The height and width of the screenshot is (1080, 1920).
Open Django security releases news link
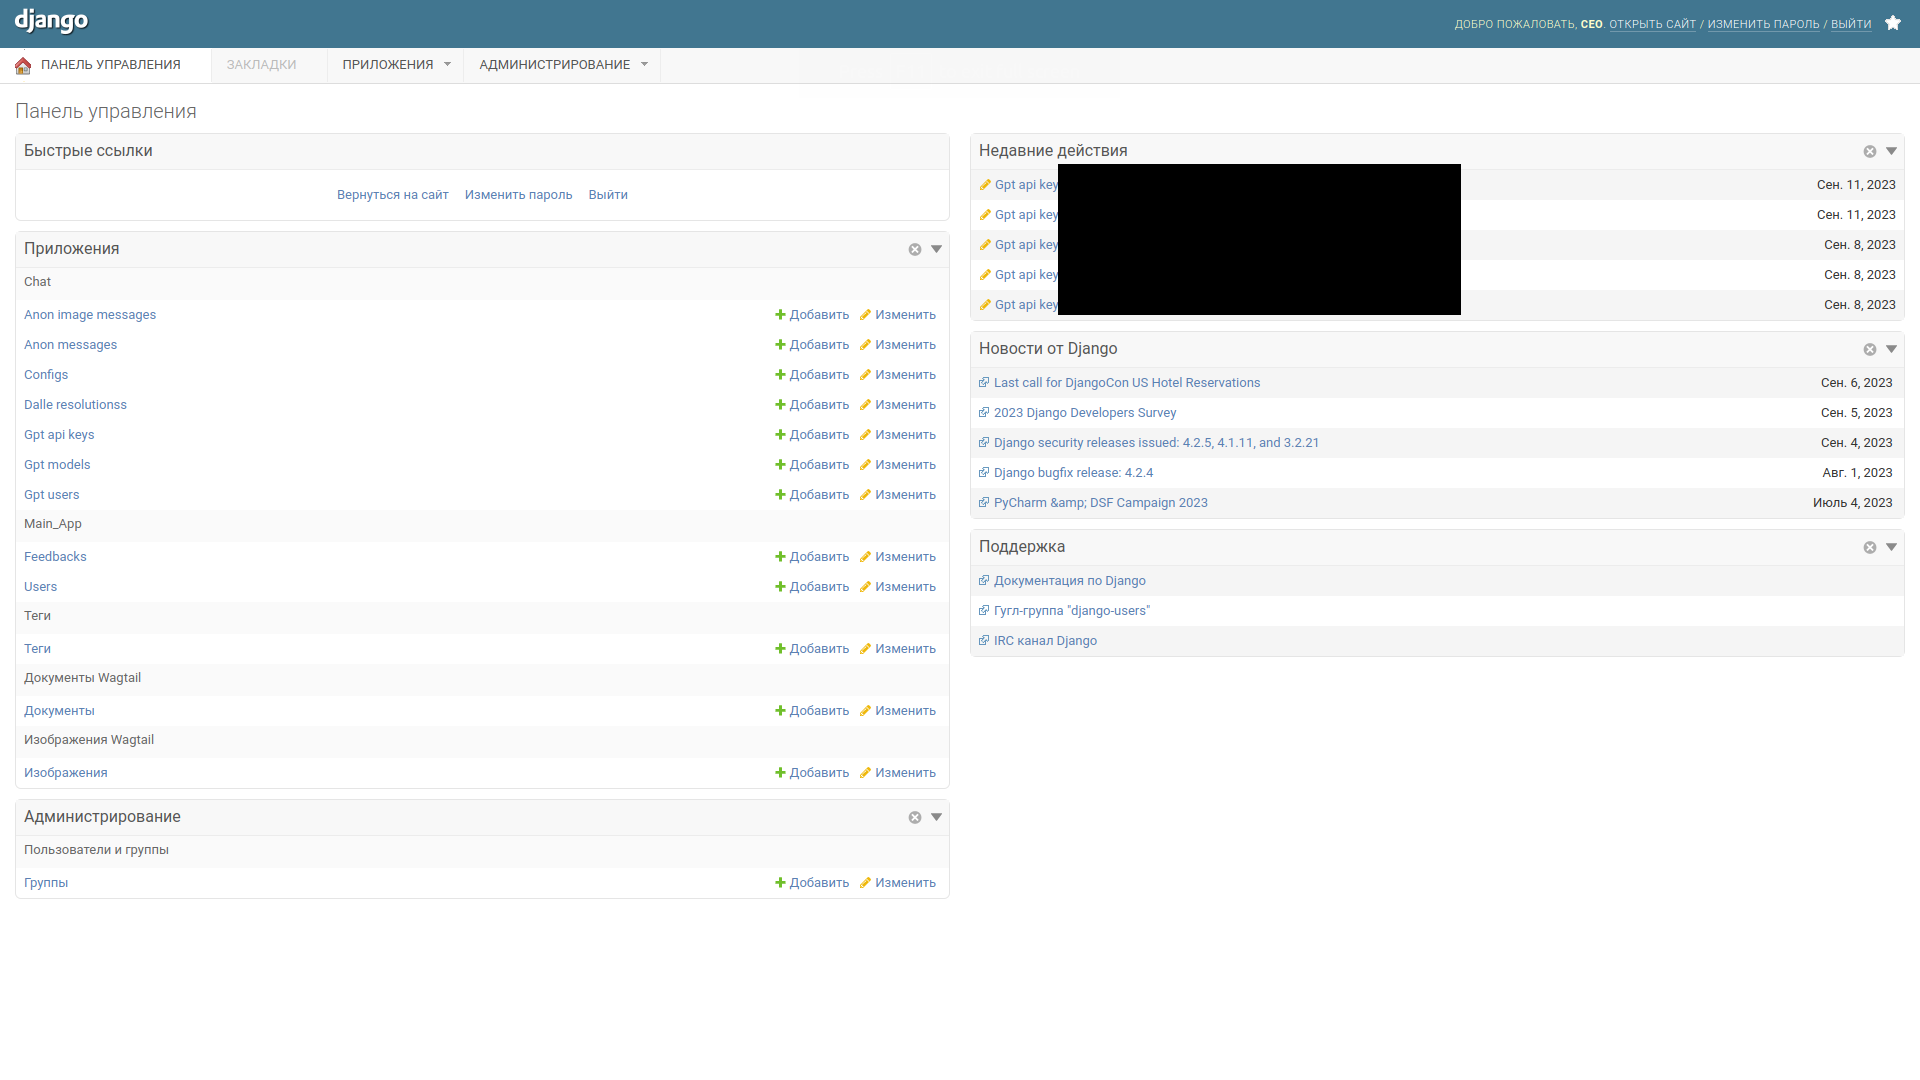[x=1156, y=443]
